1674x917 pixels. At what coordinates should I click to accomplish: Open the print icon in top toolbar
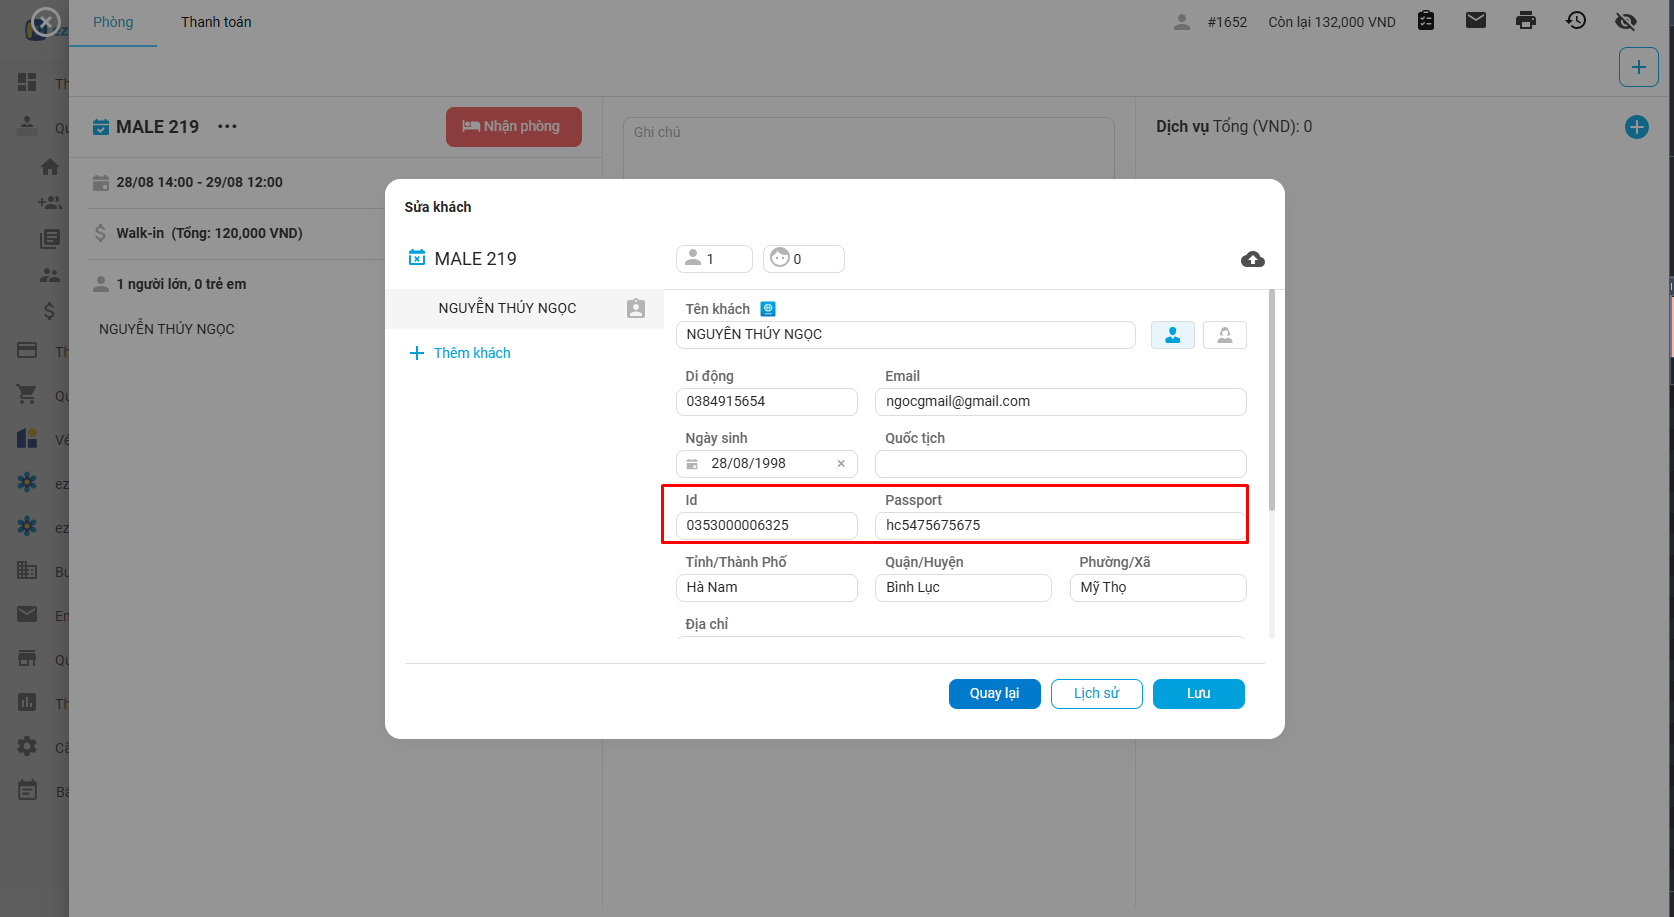click(1525, 21)
